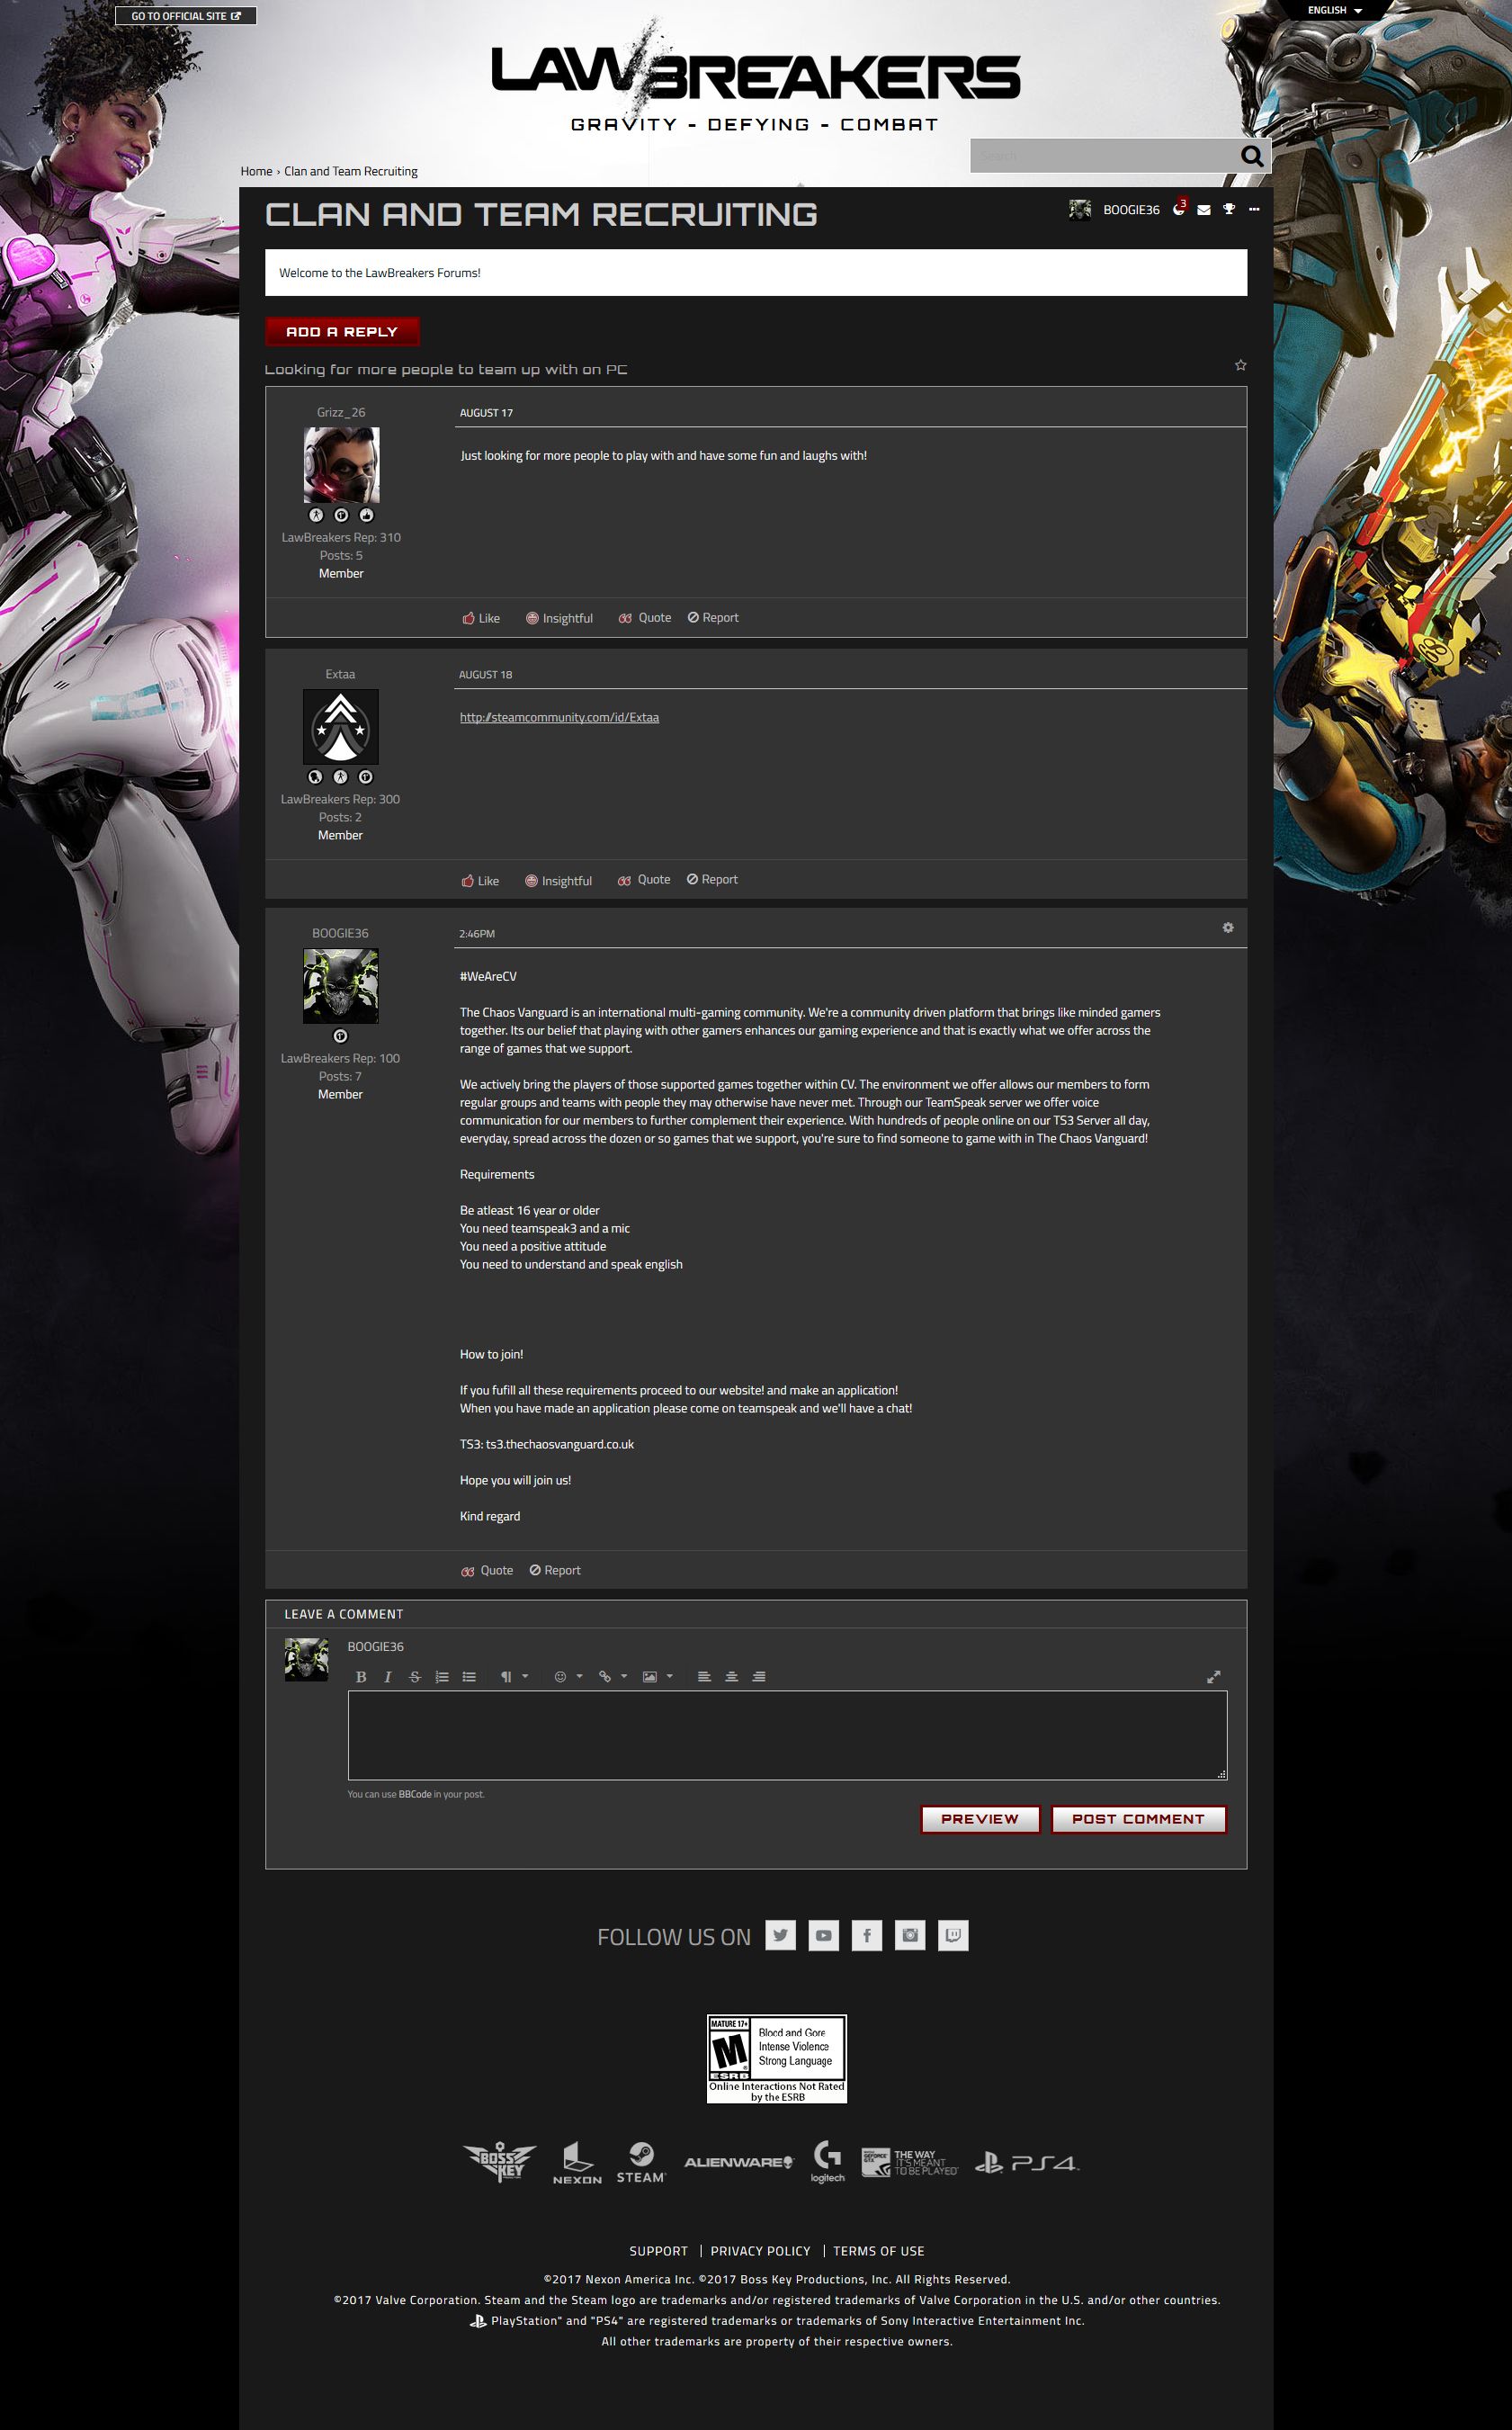Click the GO TO OFFICIAL SITE button
Viewport: 1512px width, 2430px height.
tap(186, 16)
